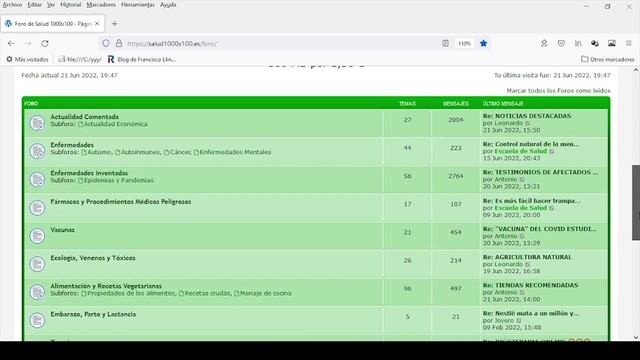
Task: Click Marcar todos los Foros como leídos
Action: click(x=558, y=91)
